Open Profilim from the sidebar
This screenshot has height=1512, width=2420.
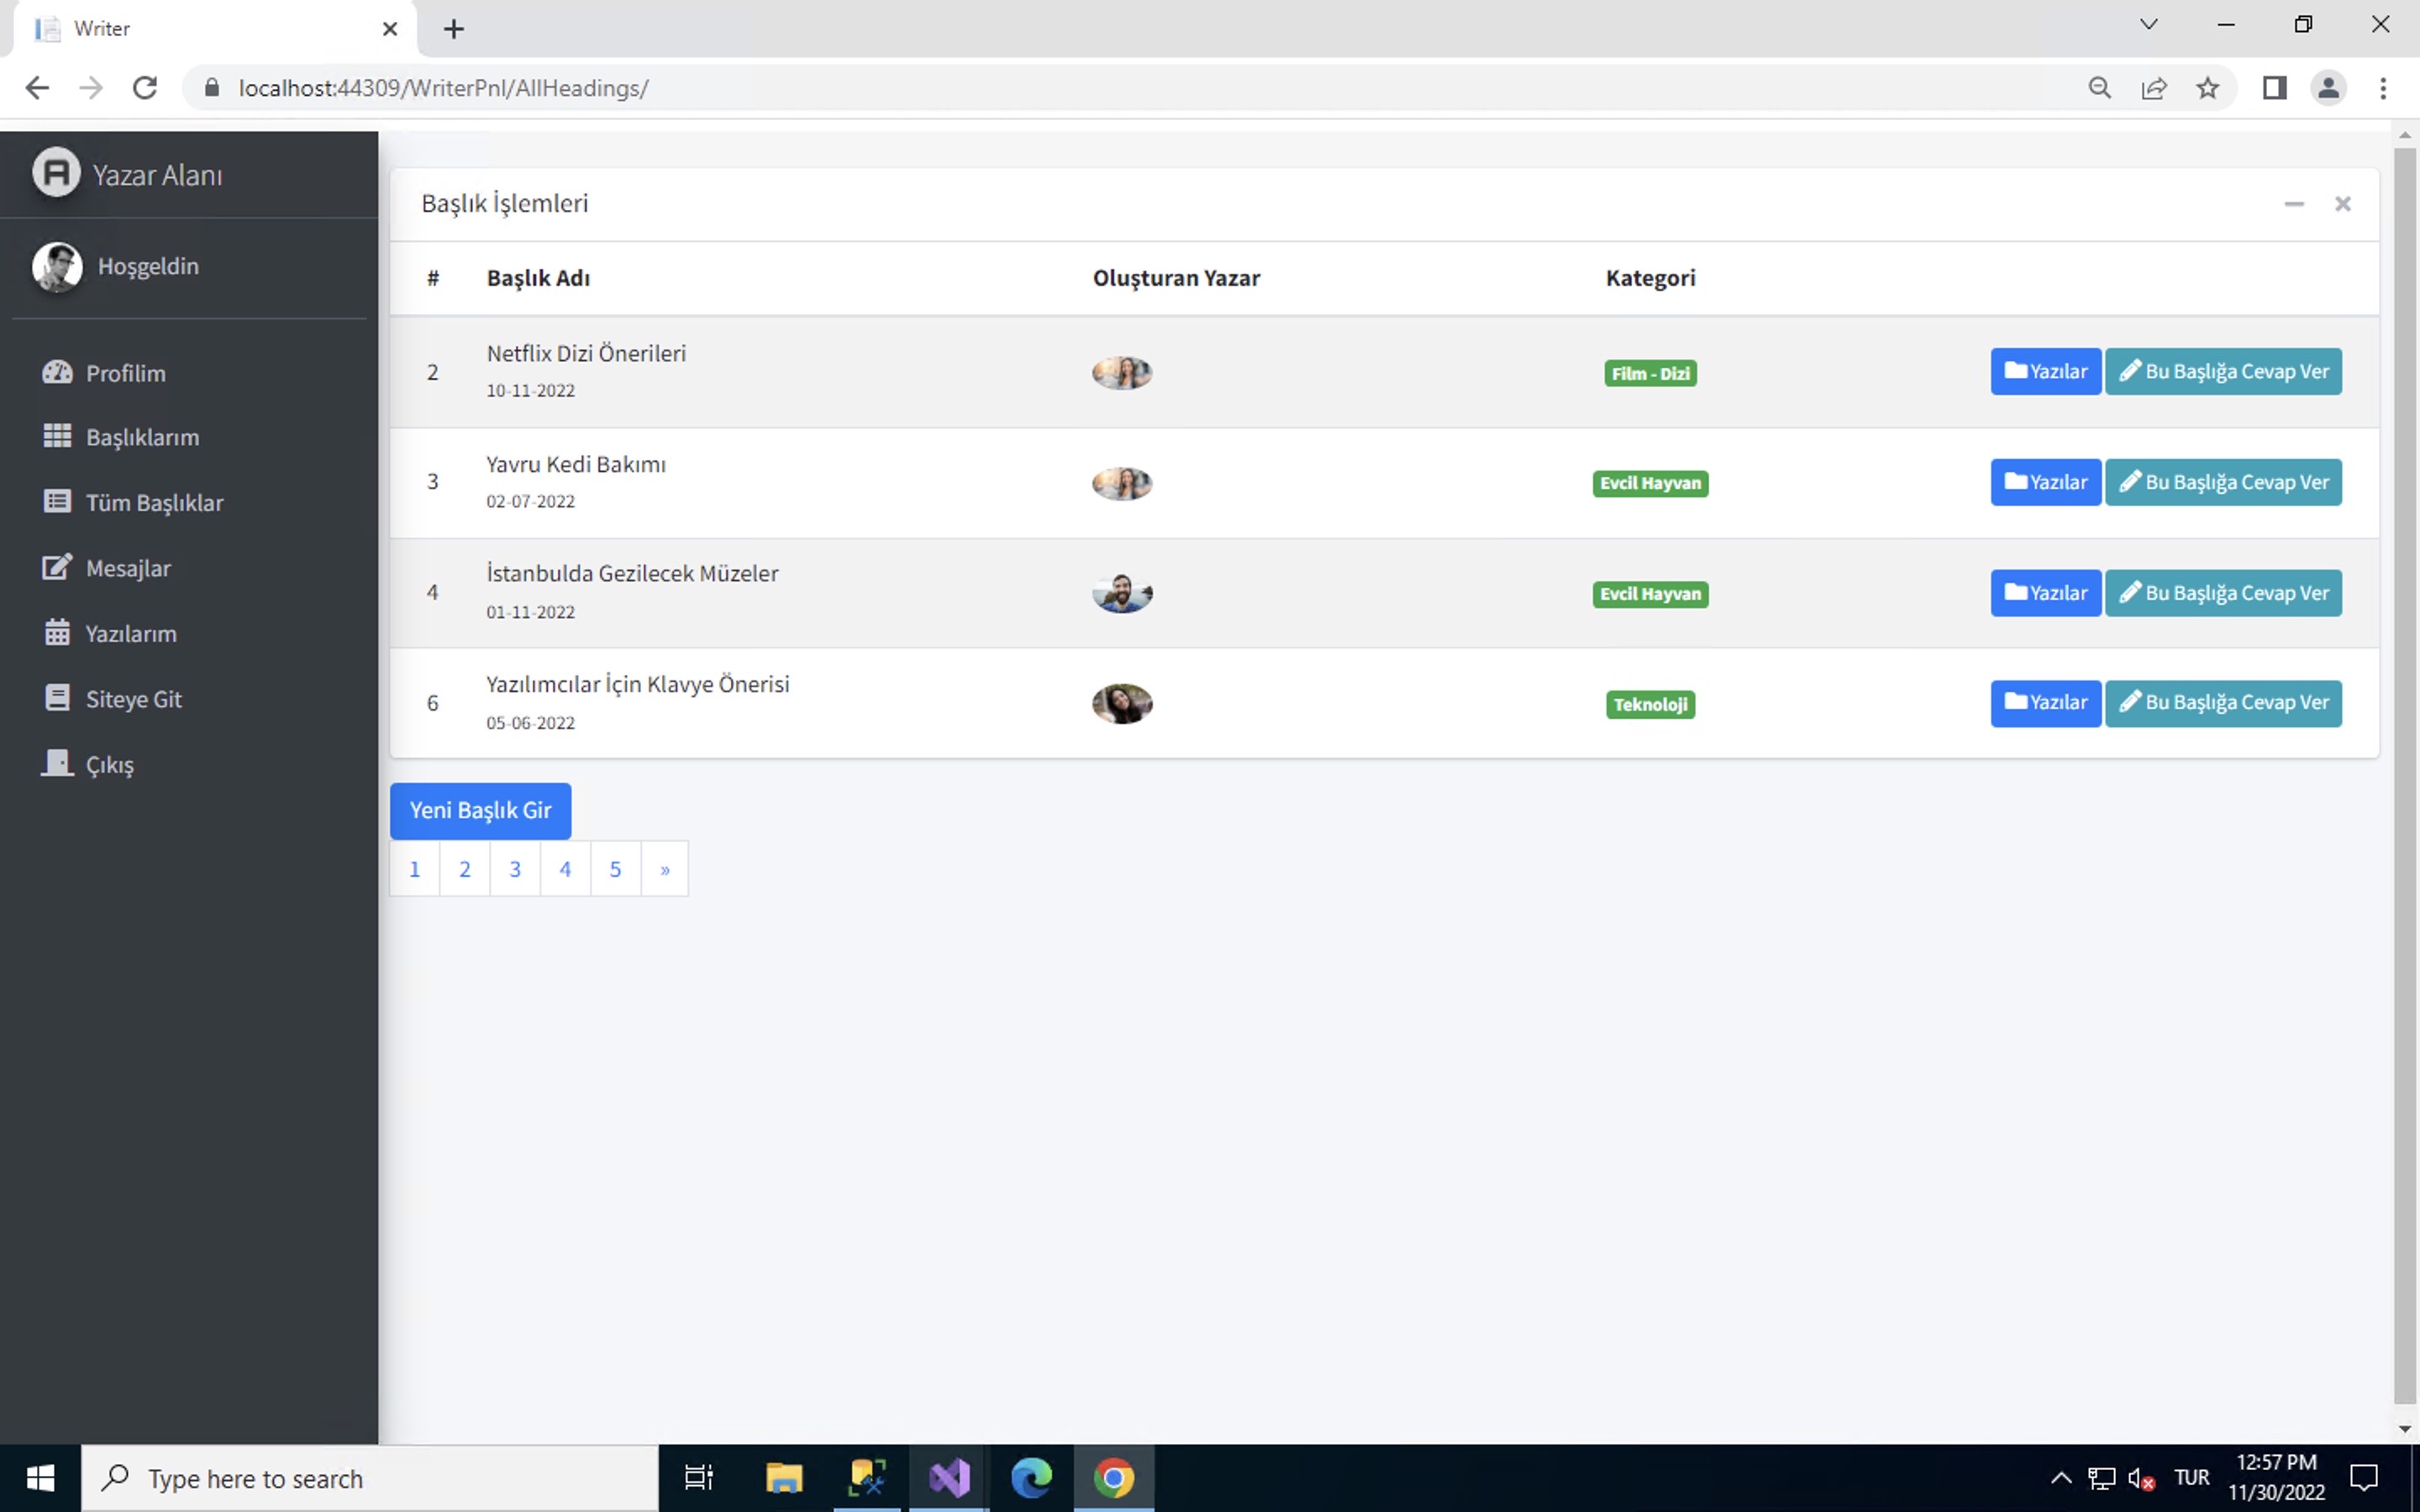126,373
